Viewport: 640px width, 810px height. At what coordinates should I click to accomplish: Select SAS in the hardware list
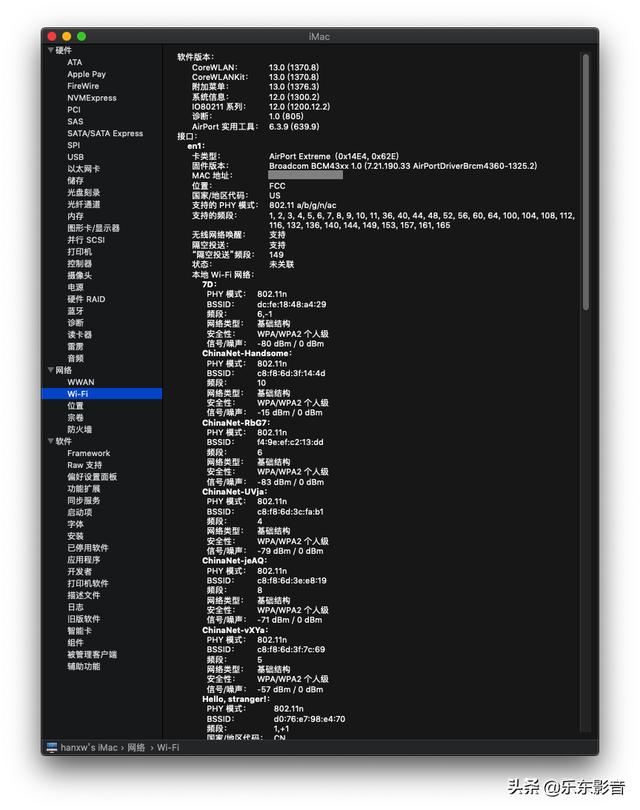click(x=75, y=121)
